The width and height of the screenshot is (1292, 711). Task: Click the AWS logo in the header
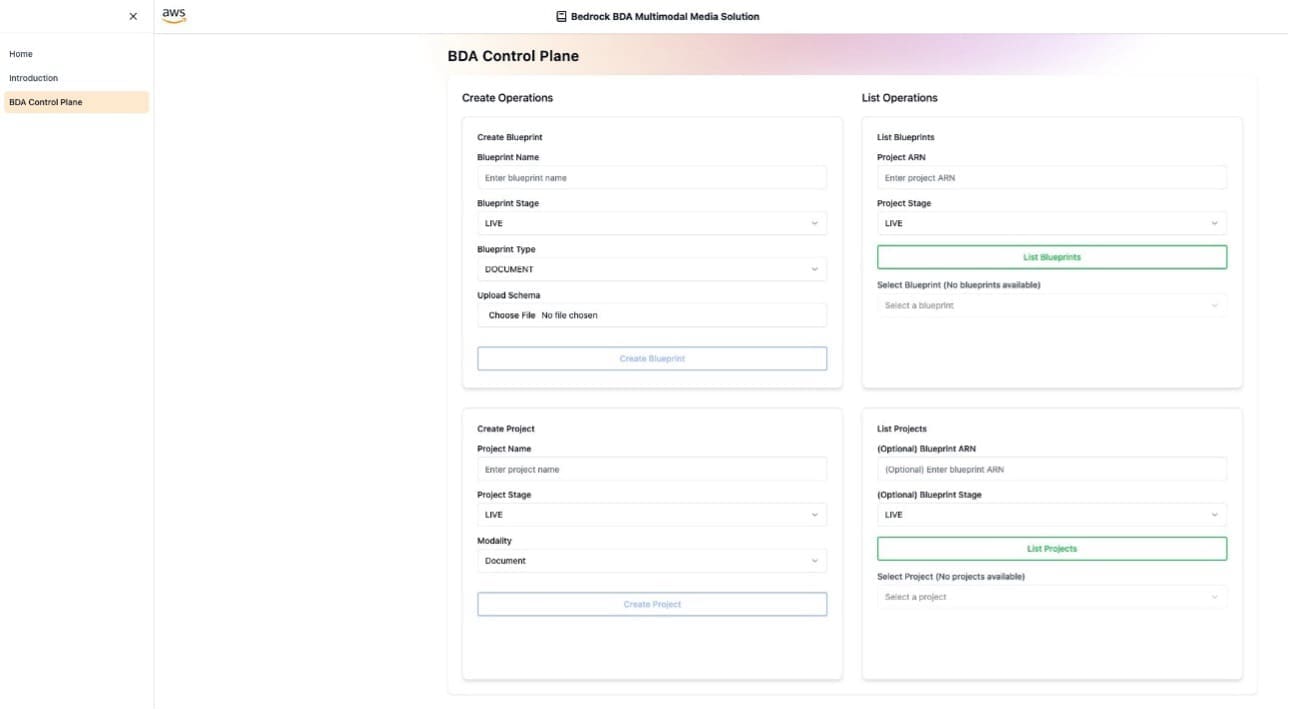[x=174, y=14]
